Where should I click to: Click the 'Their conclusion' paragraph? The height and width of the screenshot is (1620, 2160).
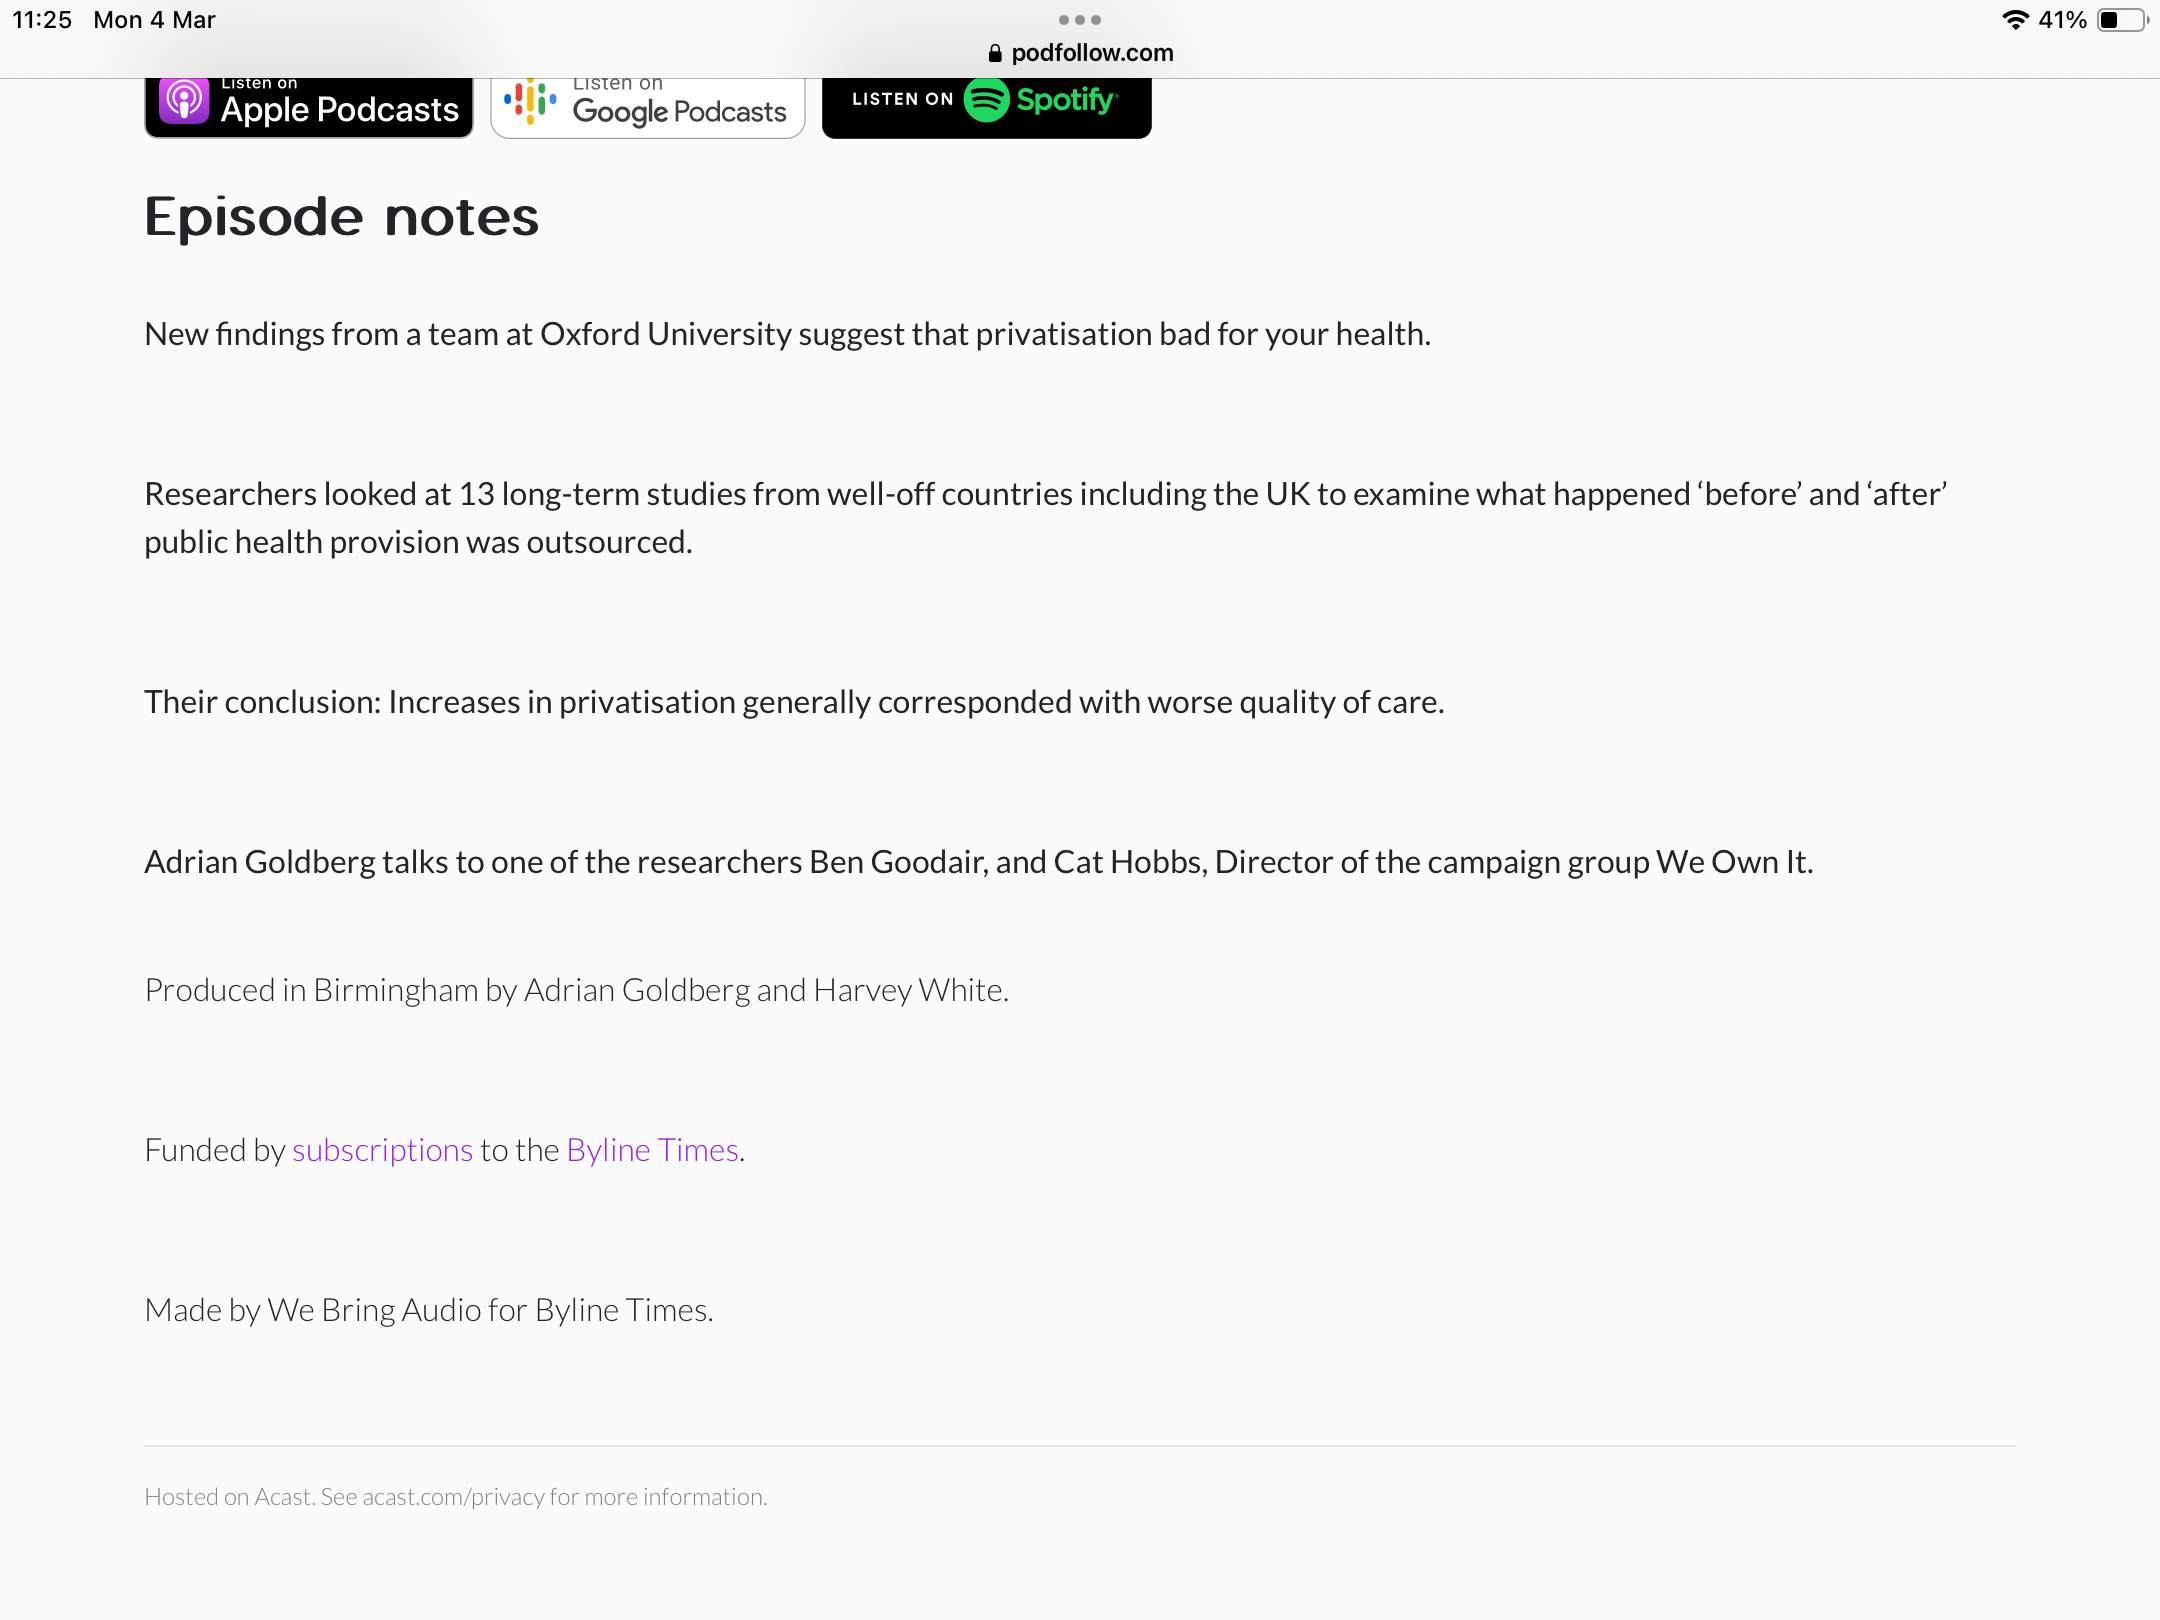(795, 702)
